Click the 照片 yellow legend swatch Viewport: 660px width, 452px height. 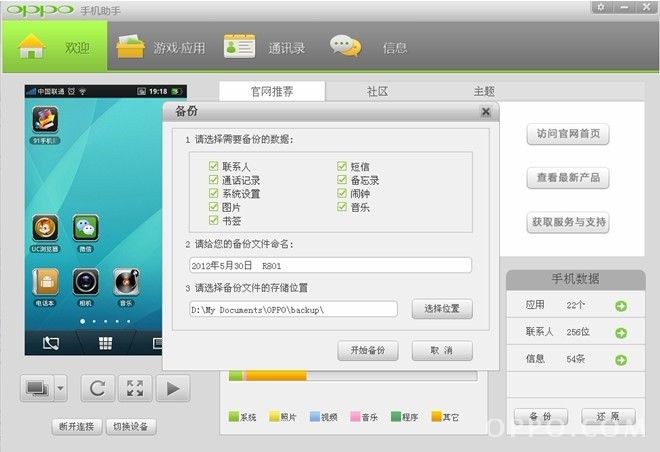coord(274,417)
